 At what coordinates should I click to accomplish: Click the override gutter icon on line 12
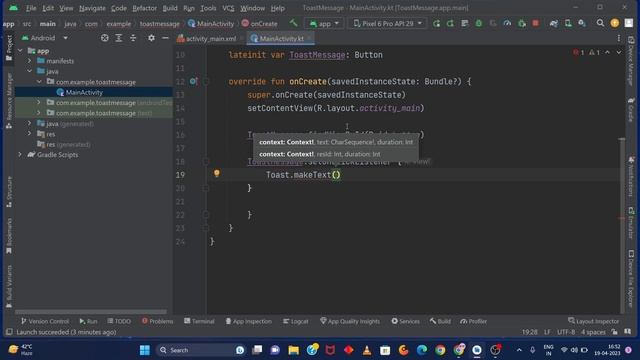193,81
